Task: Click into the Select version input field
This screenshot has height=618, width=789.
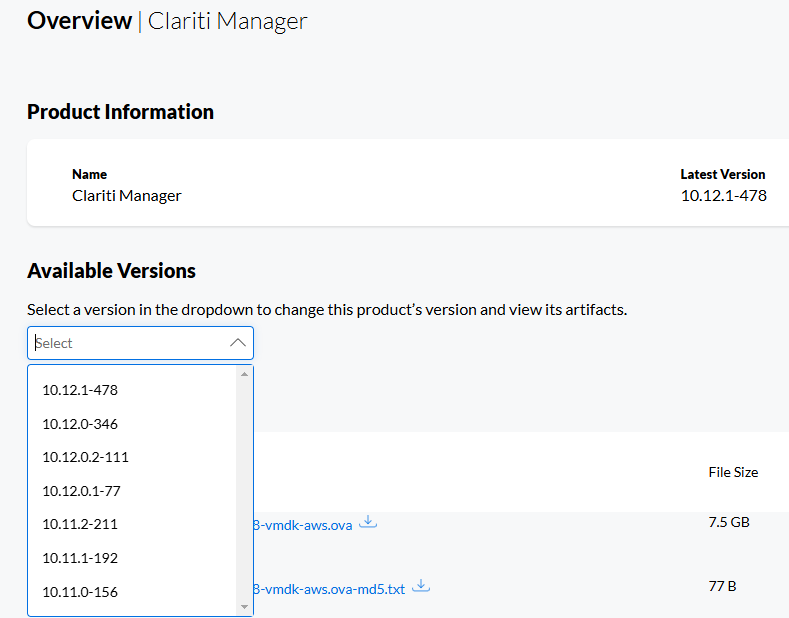Action: 125,343
